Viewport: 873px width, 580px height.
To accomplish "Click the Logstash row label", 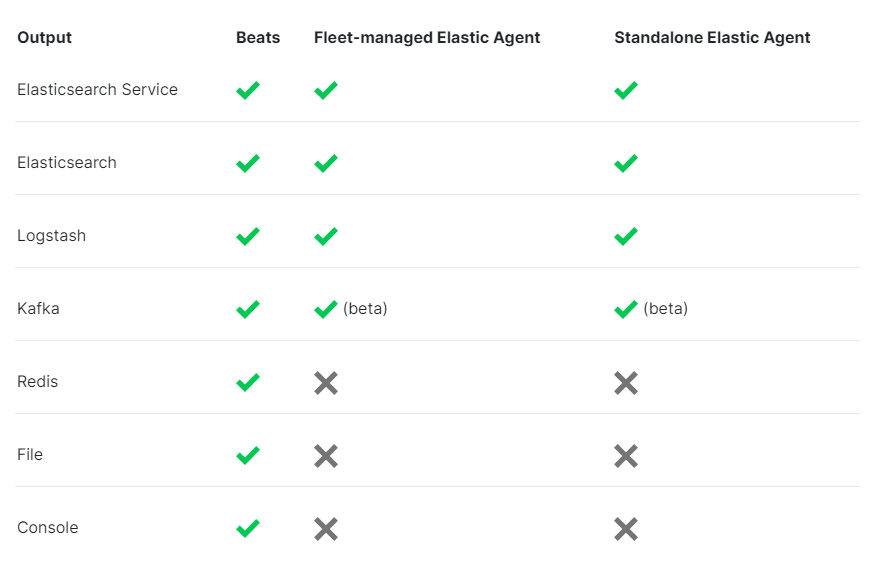I will (51, 236).
